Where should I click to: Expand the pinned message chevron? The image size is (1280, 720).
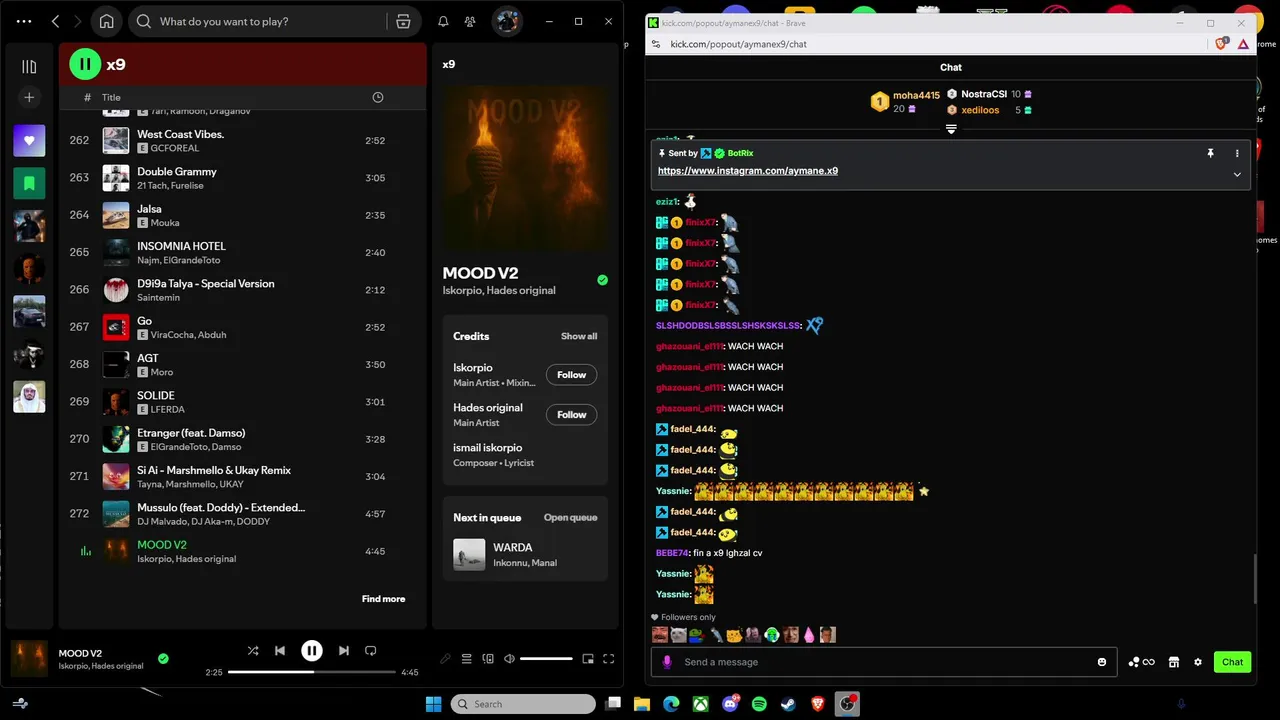(1237, 174)
